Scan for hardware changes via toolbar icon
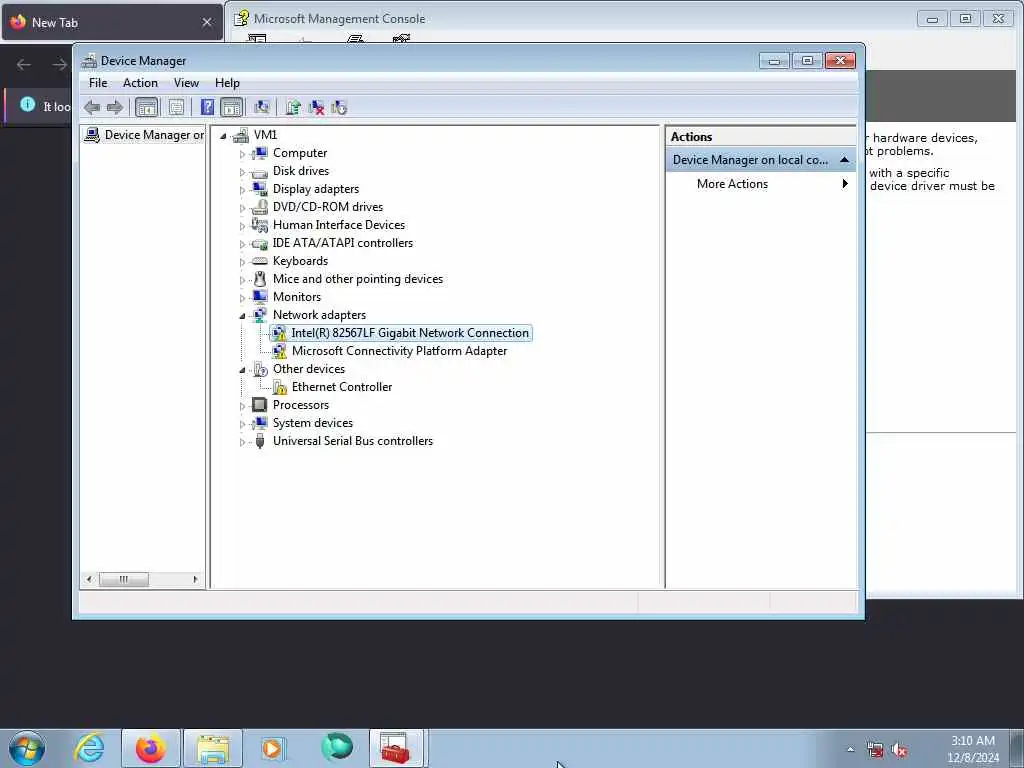1024x768 pixels. pos(262,107)
